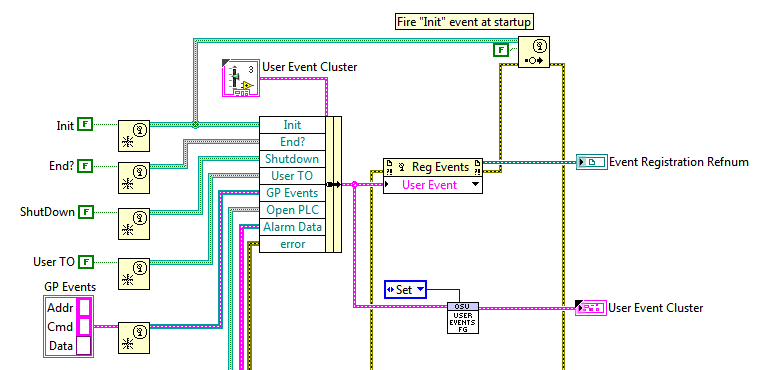Image resolution: width=761 pixels, height=370 pixels.
Task: Toggle the Init false Boolean constant
Action: (85, 125)
